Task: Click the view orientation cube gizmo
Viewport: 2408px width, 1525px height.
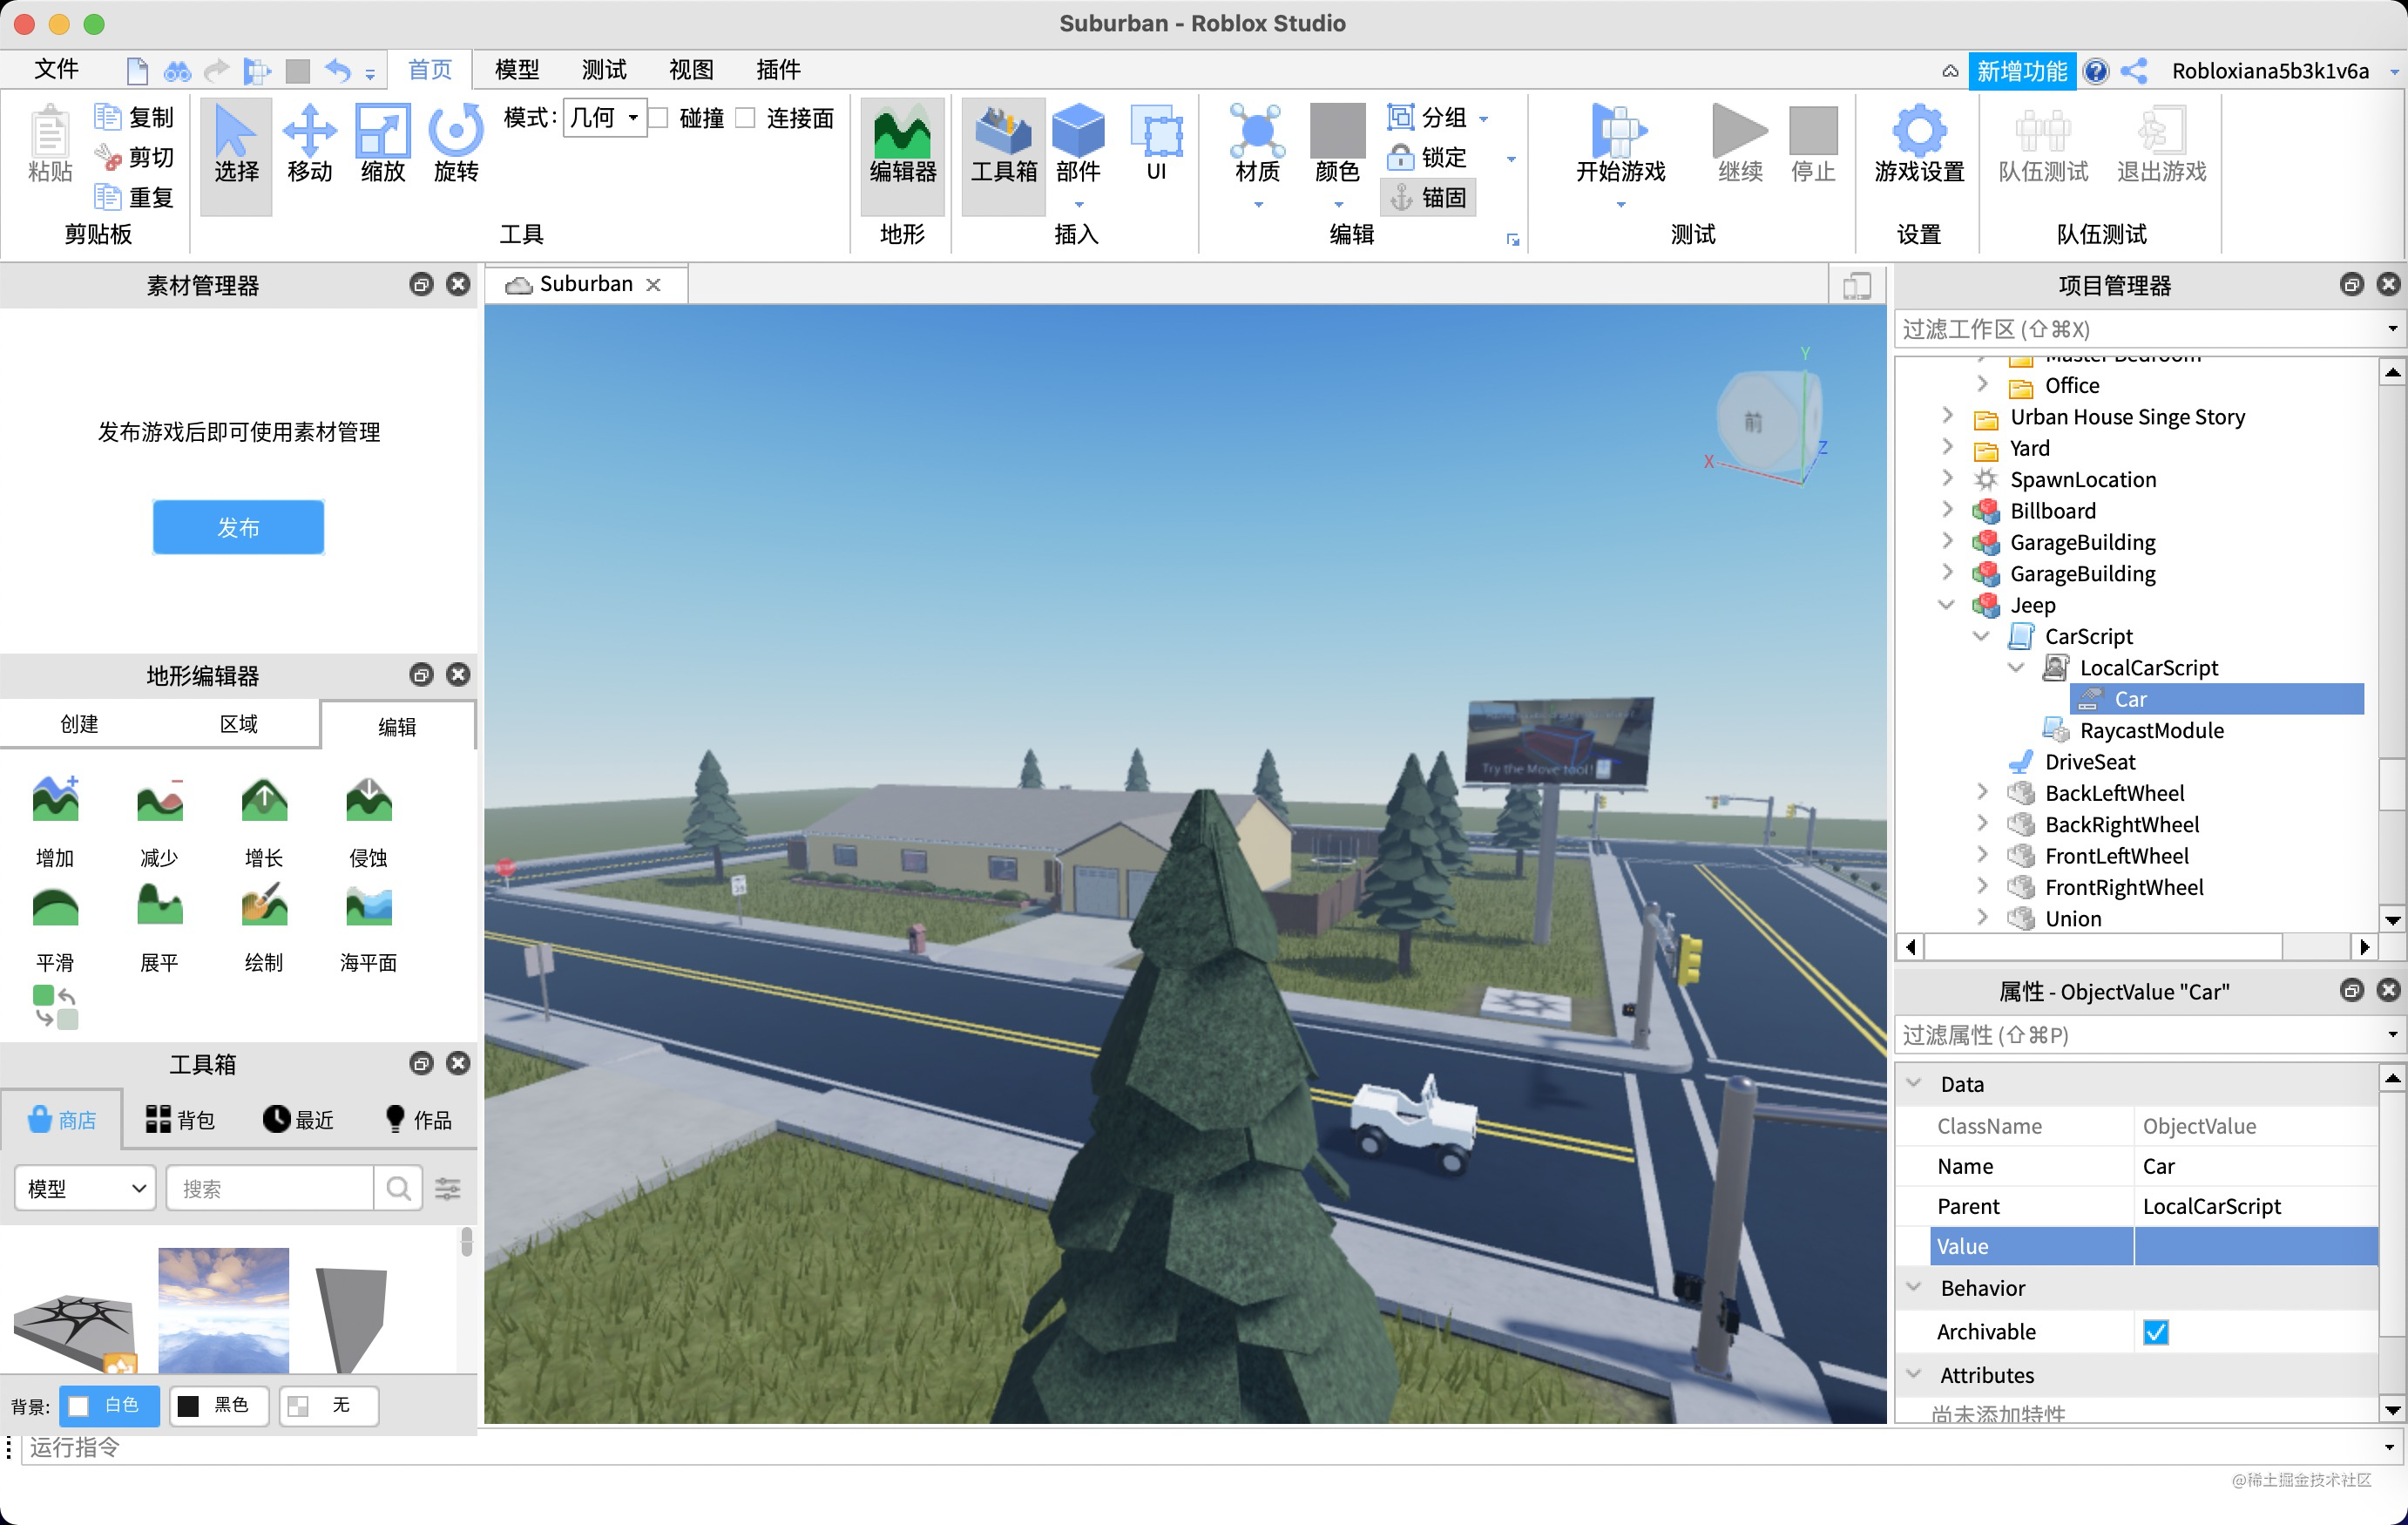Action: (x=1768, y=422)
